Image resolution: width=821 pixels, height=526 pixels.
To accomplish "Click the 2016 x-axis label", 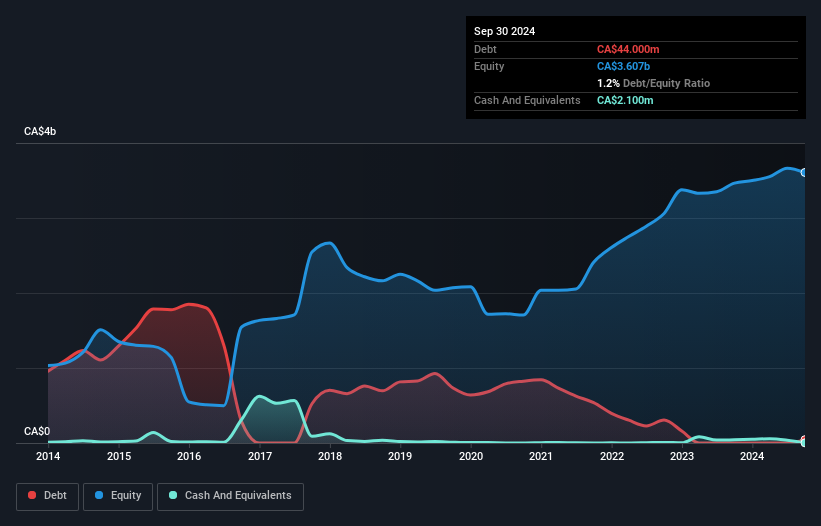I will (189, 456).
